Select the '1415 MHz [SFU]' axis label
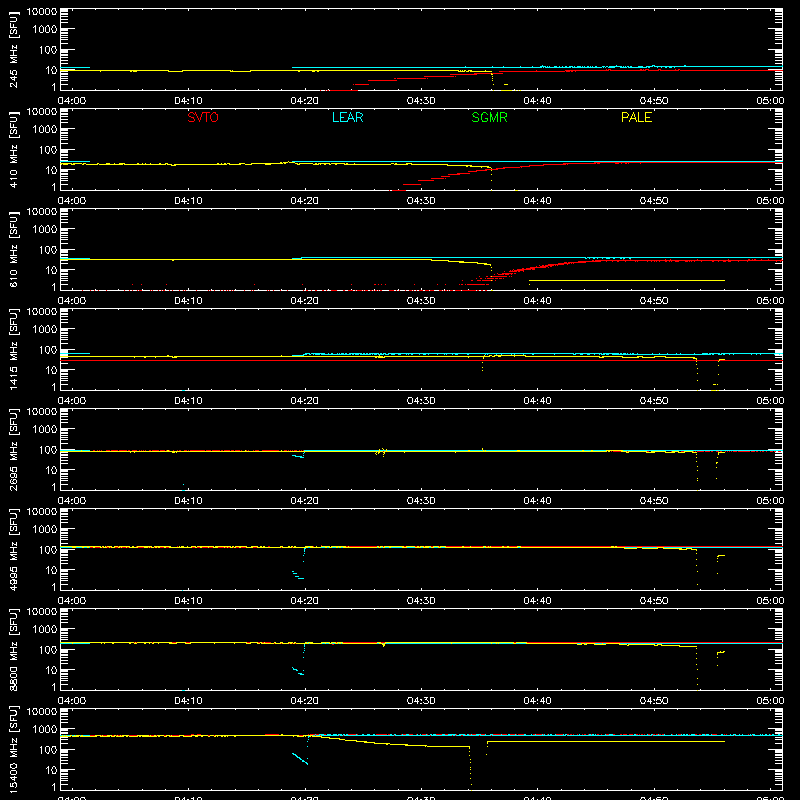 [x=14, y=349]
